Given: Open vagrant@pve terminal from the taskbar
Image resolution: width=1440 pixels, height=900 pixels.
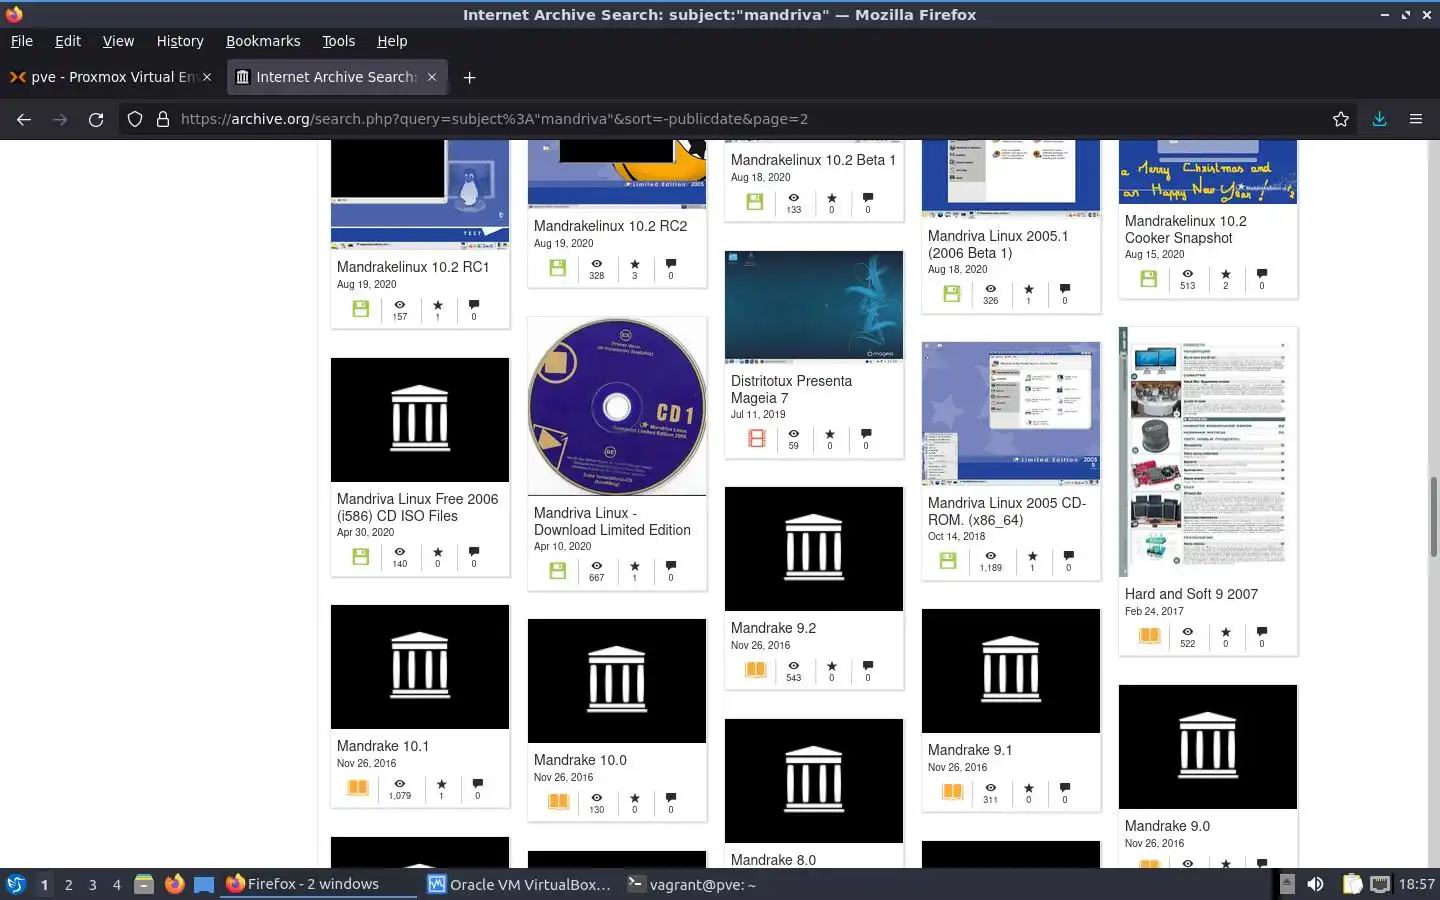Looking at the screenshot, I should pos(692,884).
